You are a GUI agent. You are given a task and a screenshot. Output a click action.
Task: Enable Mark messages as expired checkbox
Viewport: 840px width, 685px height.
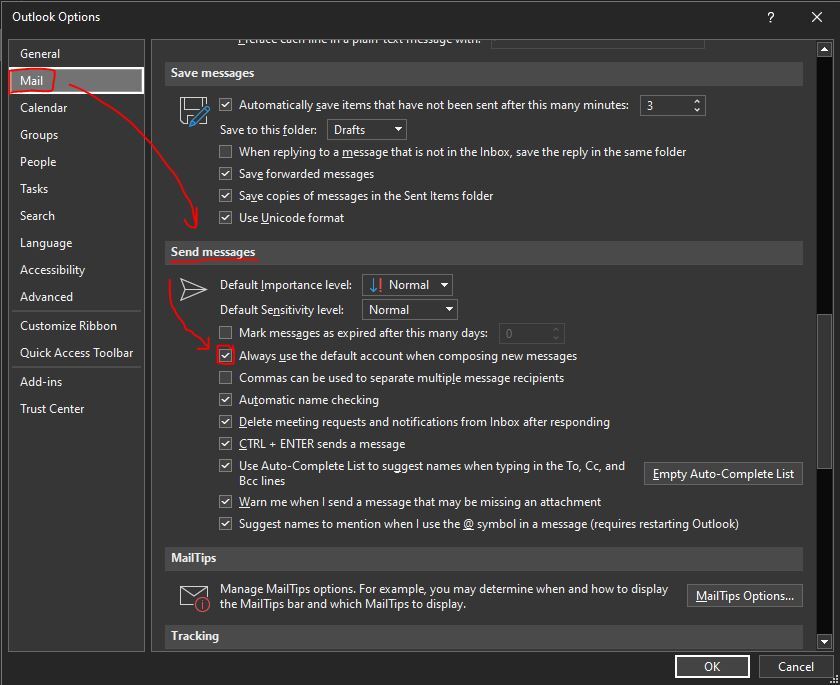click(226, 333)
